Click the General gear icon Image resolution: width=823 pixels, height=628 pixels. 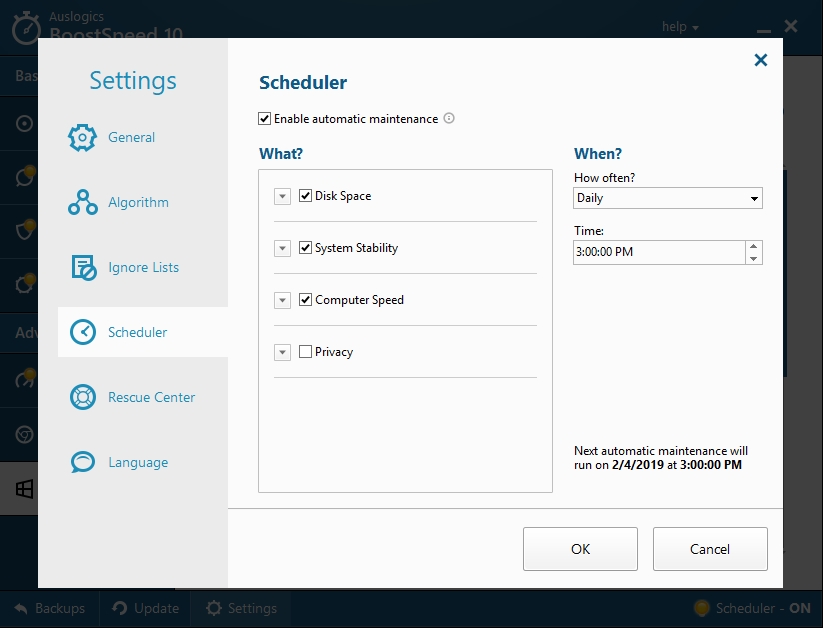(82, 138)
